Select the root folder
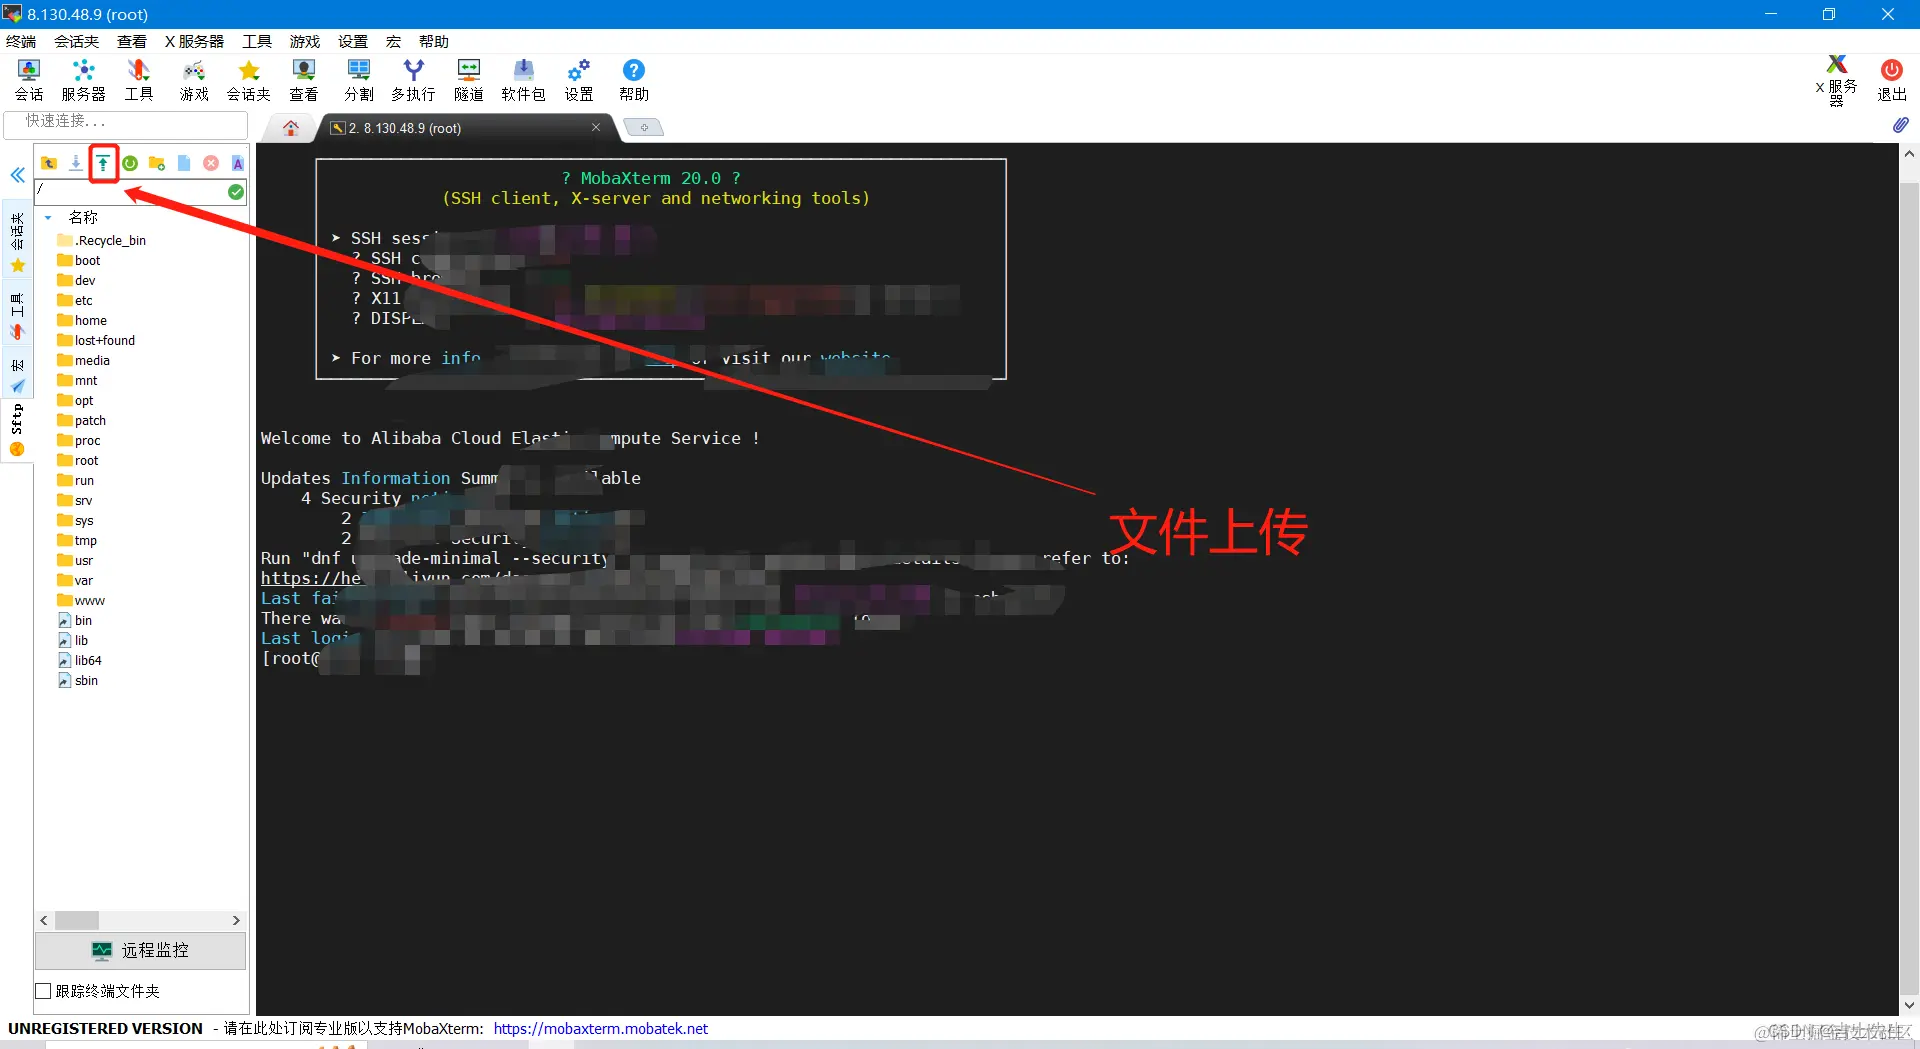 [78, 460]
